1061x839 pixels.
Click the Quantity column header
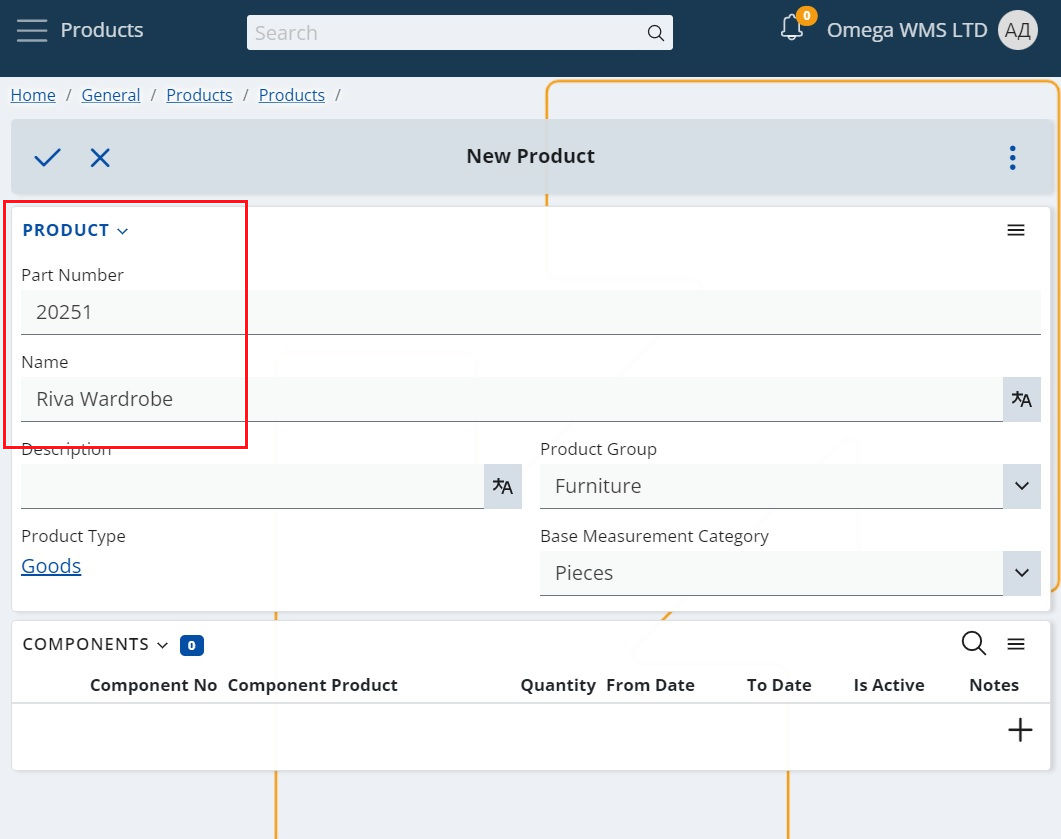tap(558, 685)
